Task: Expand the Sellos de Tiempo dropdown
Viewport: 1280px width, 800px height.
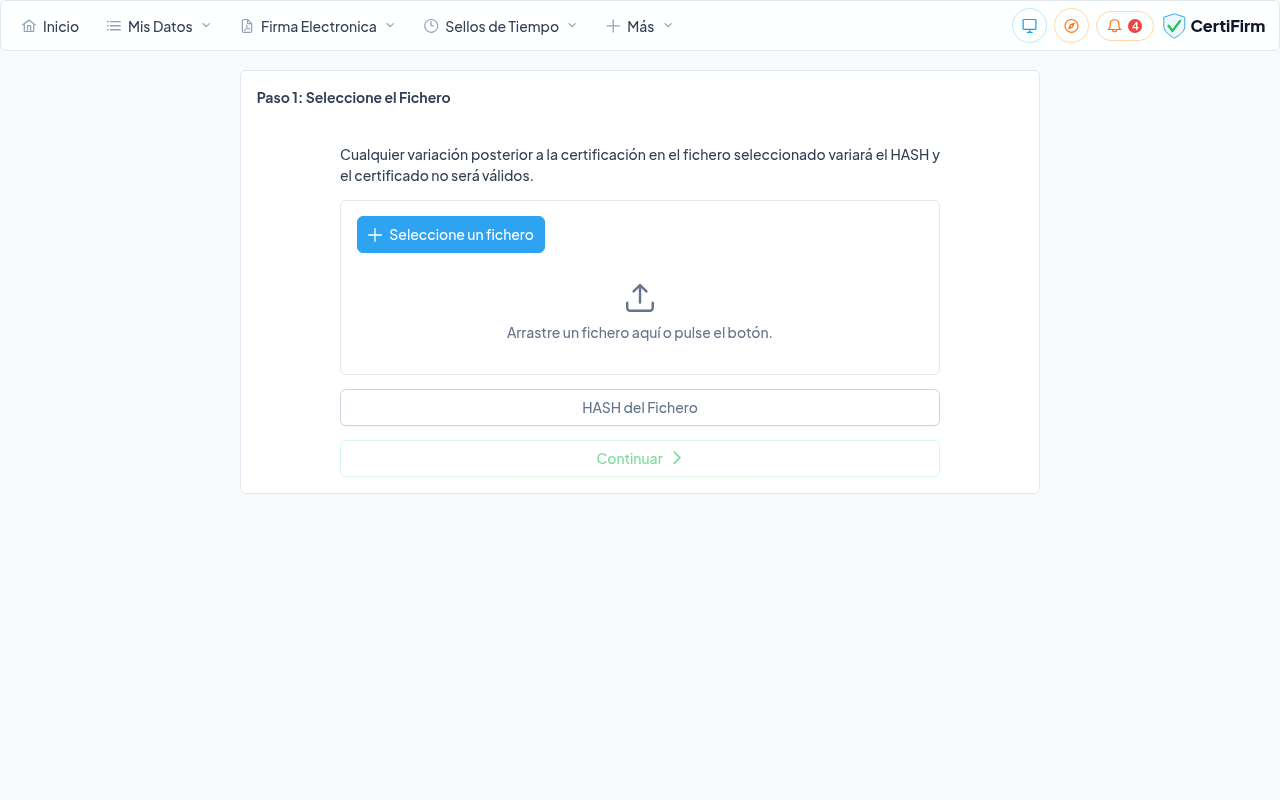Action: pyautogui.click(x=570, y=26)
